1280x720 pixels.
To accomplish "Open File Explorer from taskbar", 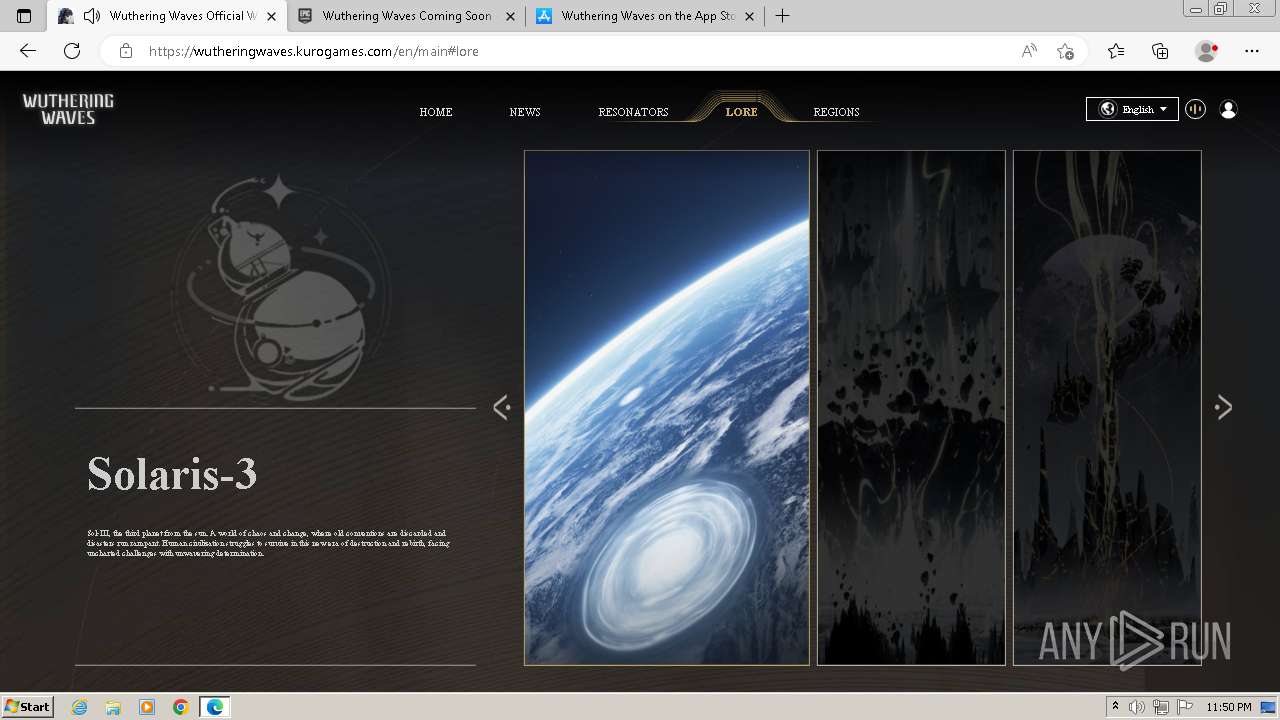I will tap(113, 707).
